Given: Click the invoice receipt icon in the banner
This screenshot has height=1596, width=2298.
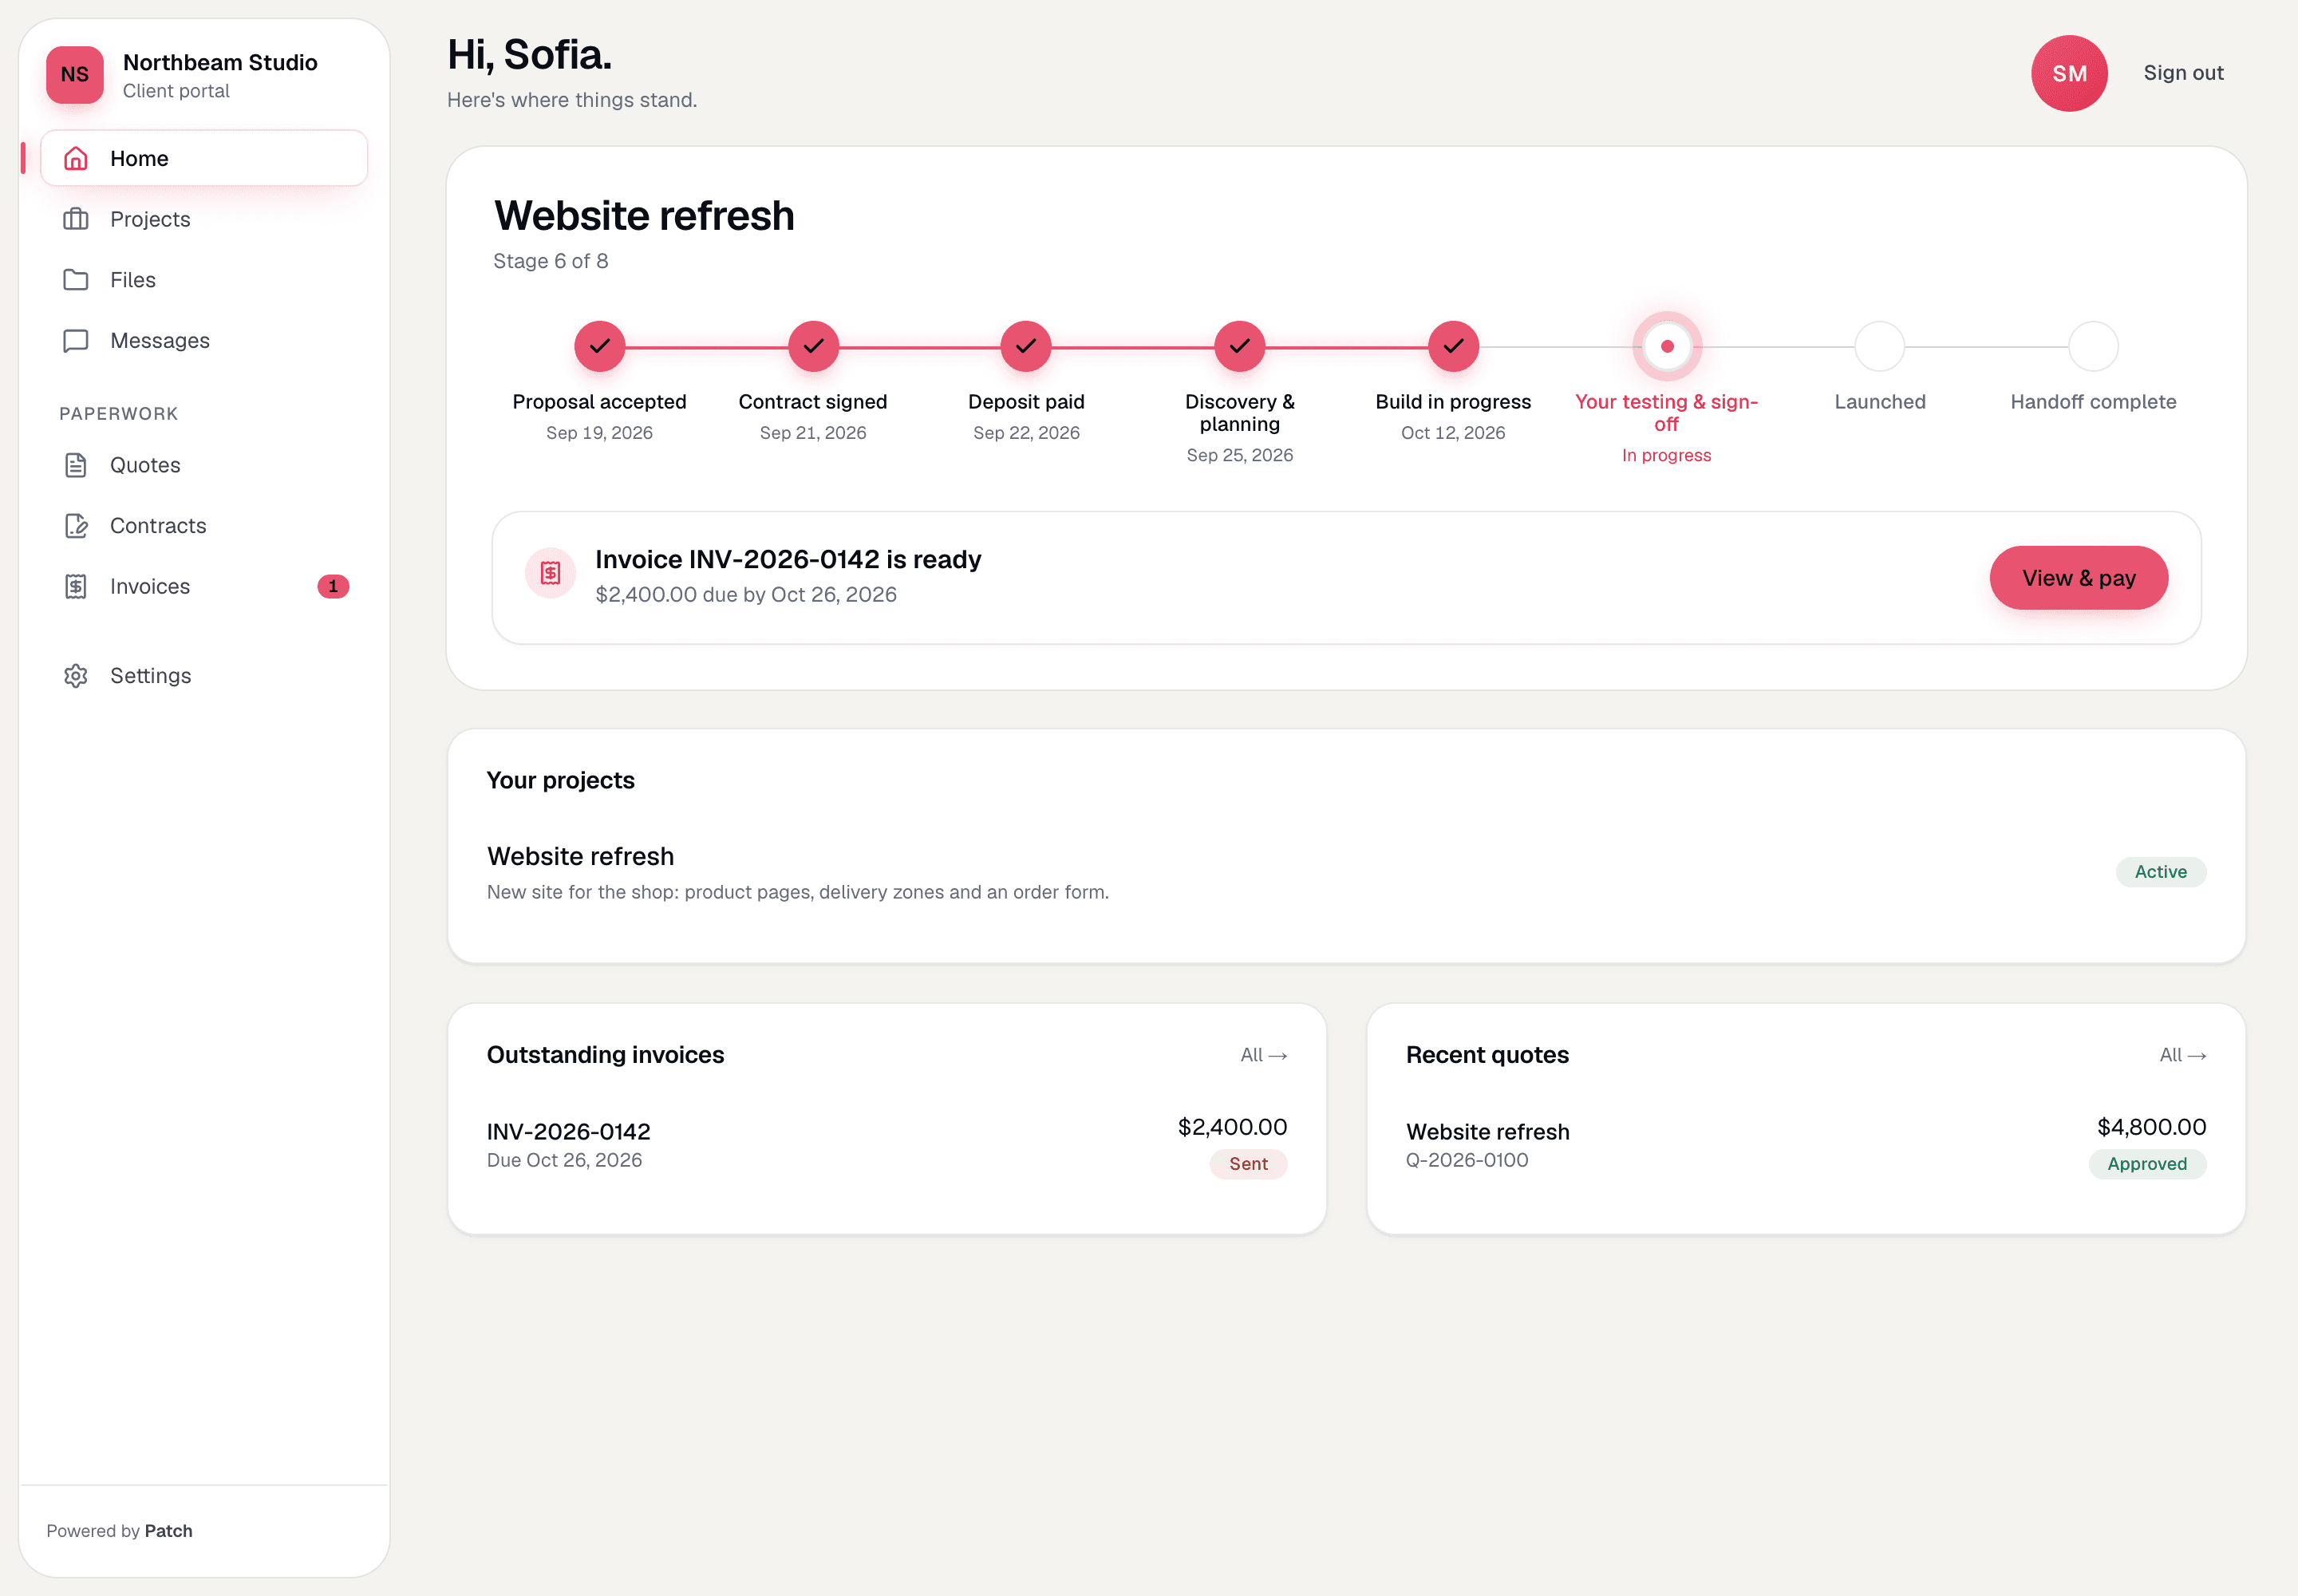Looking at the screenshot, I should (x=550, y=573).
